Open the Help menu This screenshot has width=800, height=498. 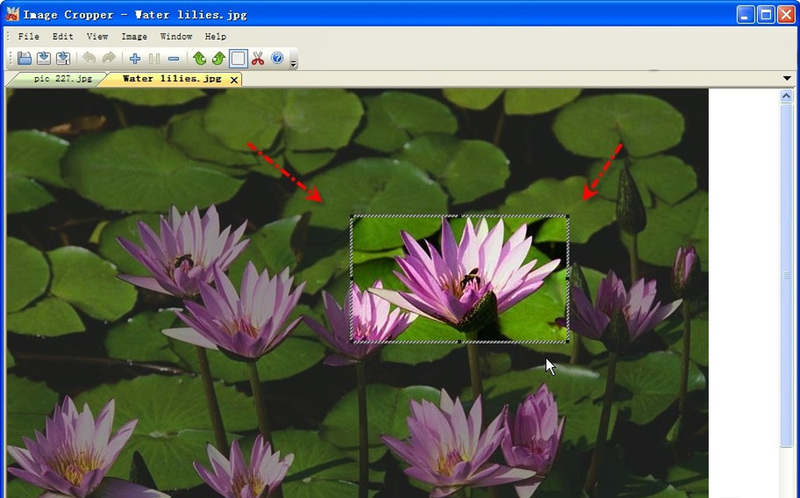pos(215,37)
